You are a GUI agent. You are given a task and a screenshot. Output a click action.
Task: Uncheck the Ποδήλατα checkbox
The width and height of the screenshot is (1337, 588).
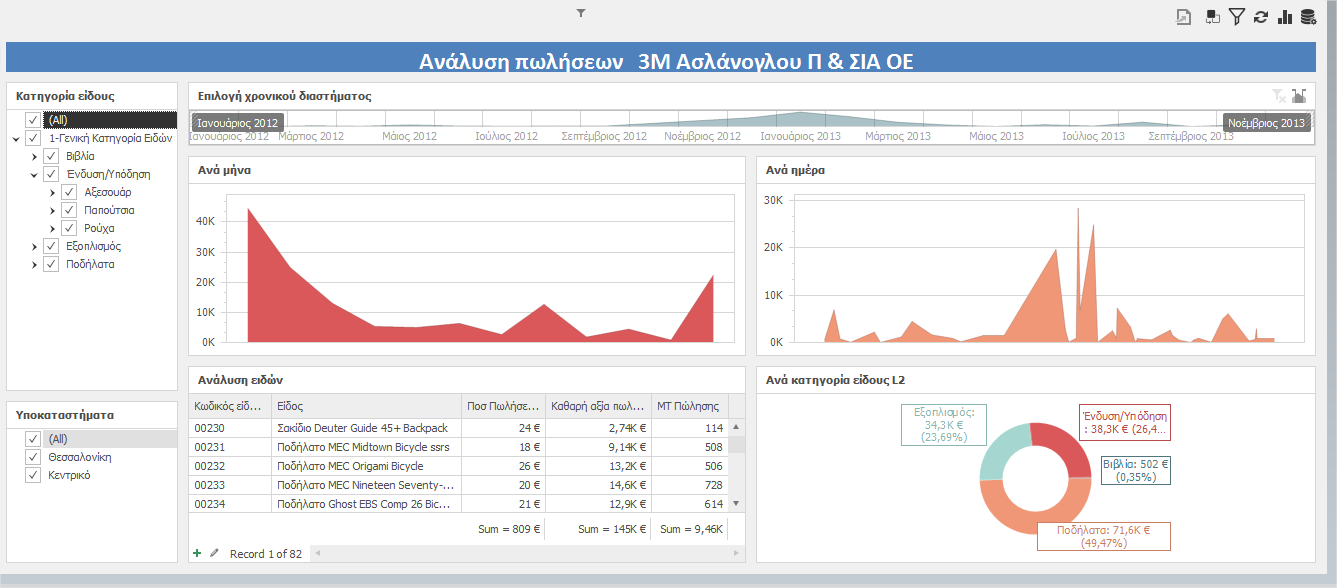coord(51,264)
